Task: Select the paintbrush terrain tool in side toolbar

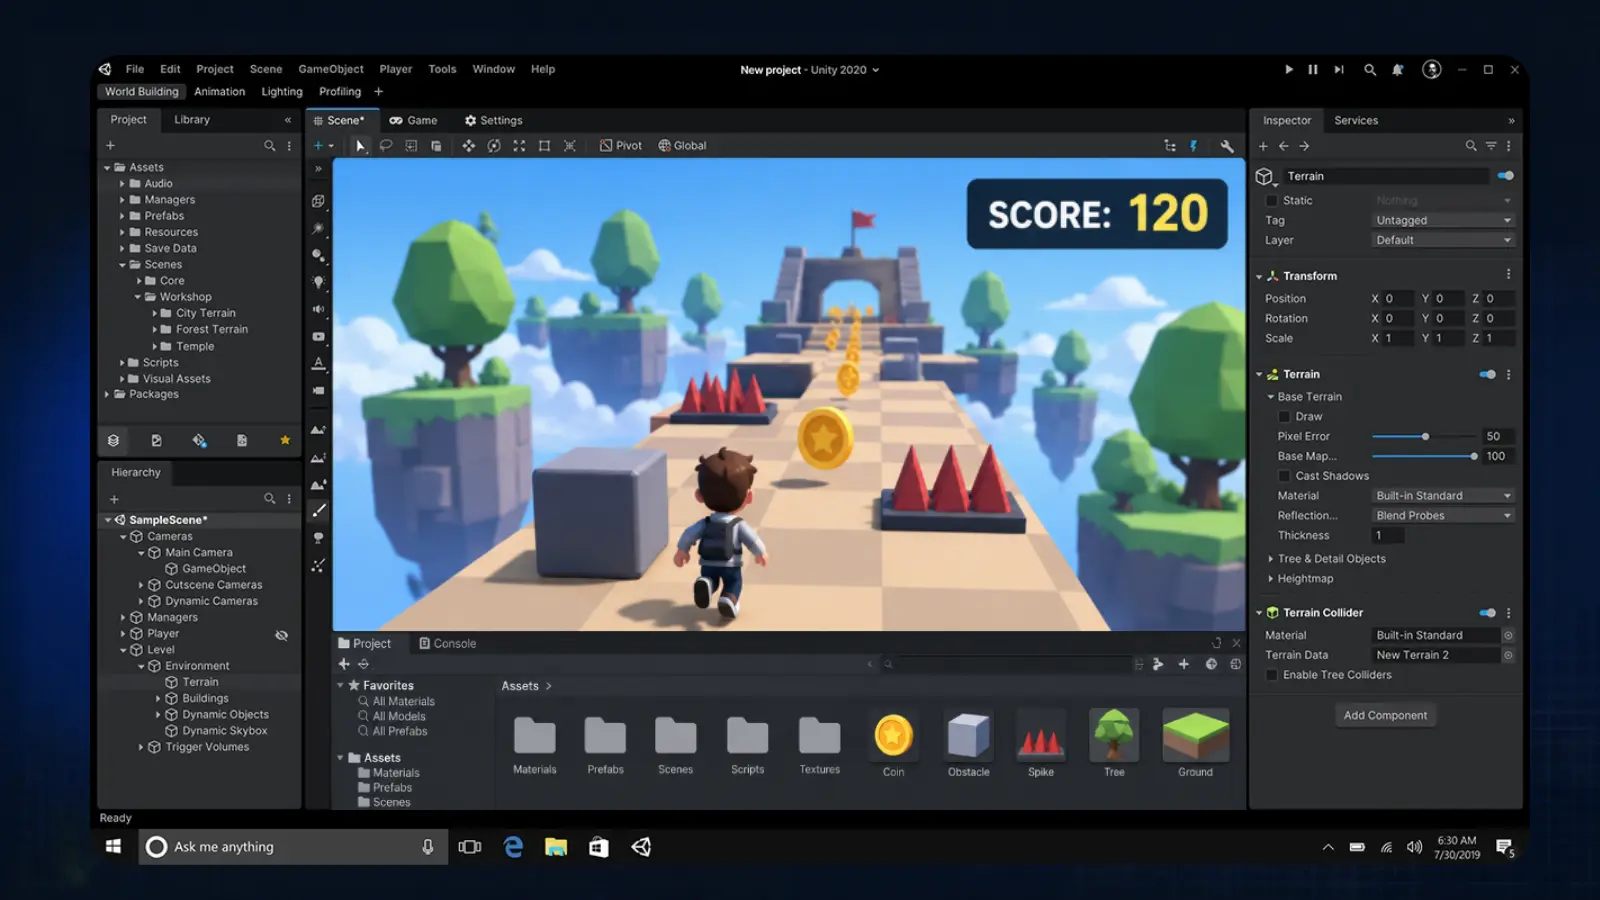Action: pyautogui.click(x=319, y=511)
